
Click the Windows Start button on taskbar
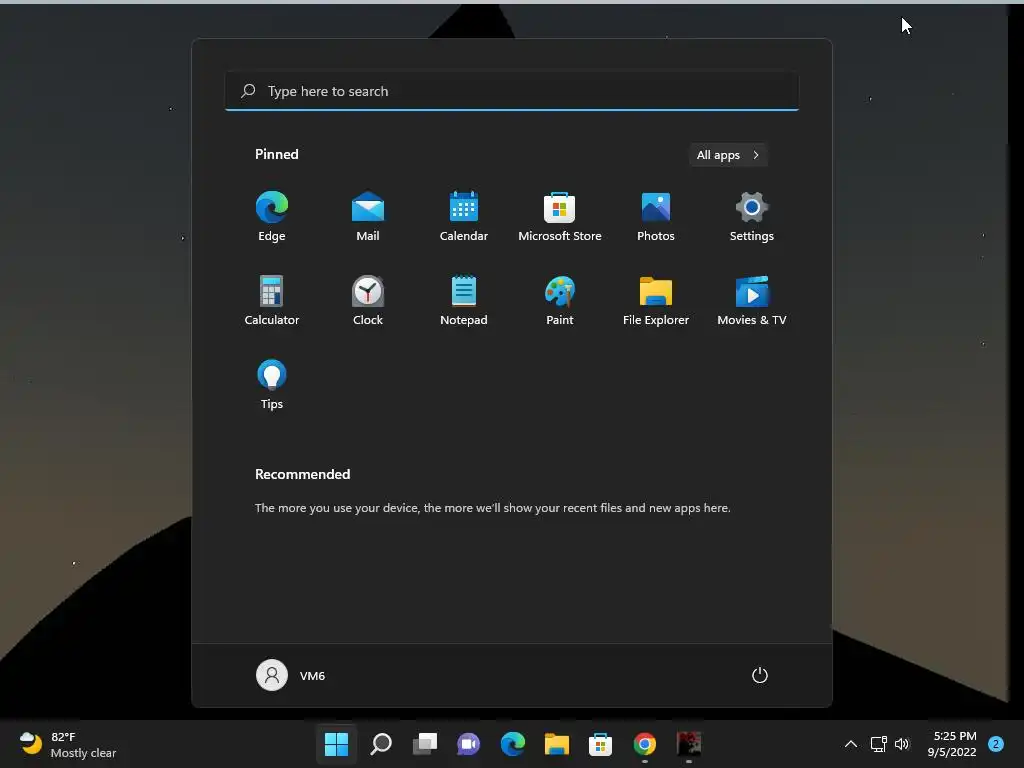[336, 744]
